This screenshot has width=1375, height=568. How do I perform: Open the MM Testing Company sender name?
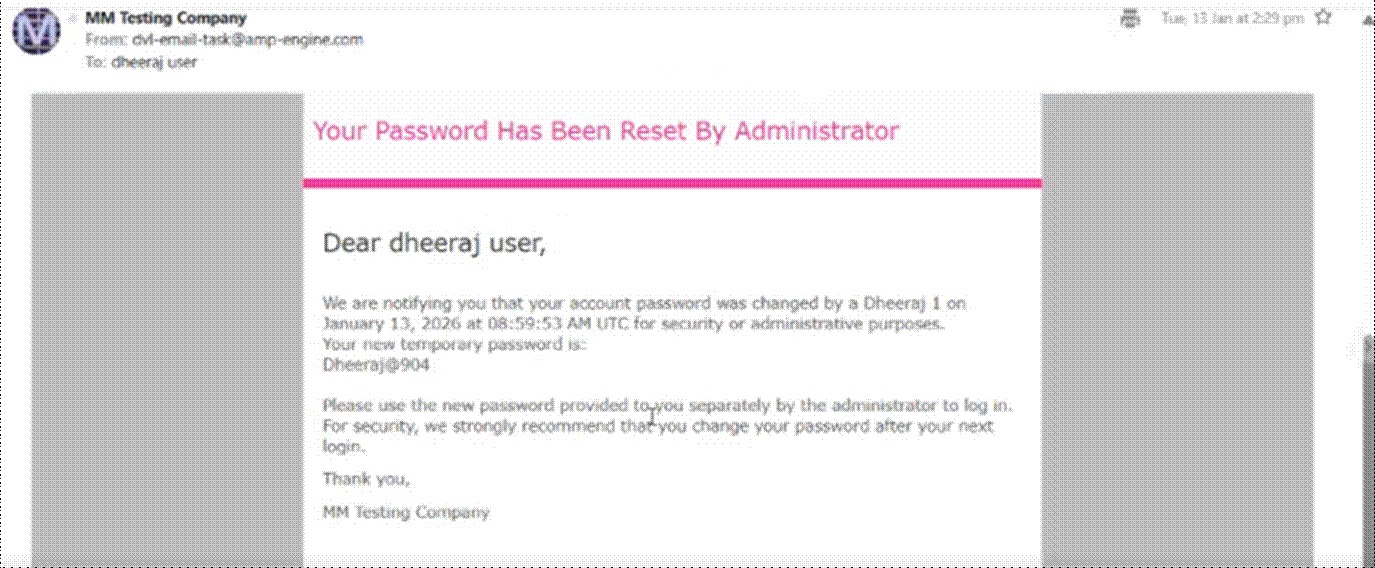click(166, 18)
